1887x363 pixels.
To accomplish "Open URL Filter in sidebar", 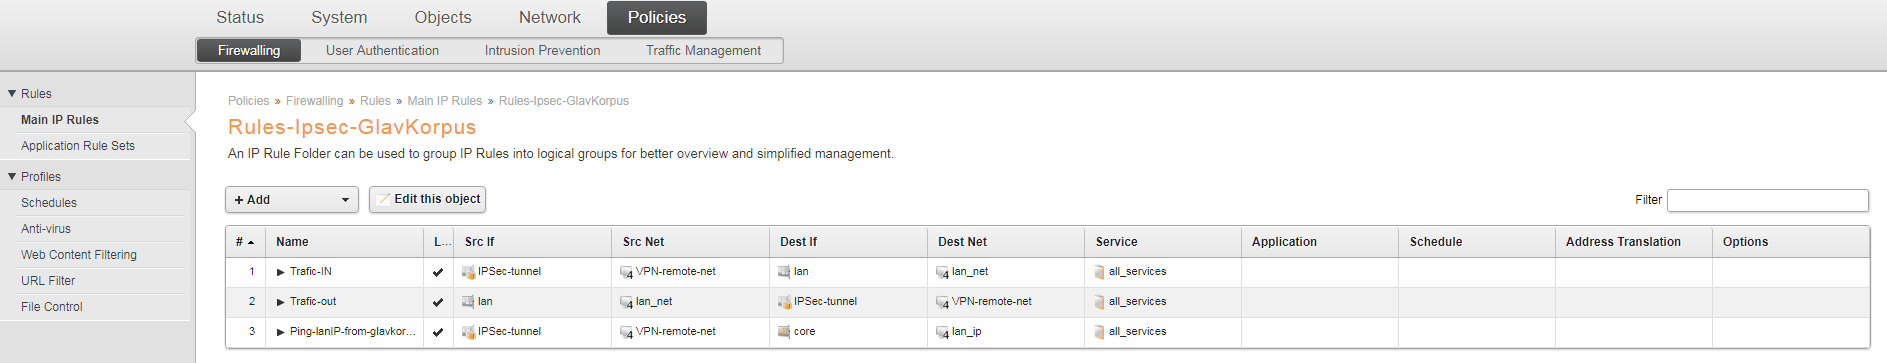I will [48, 280].
